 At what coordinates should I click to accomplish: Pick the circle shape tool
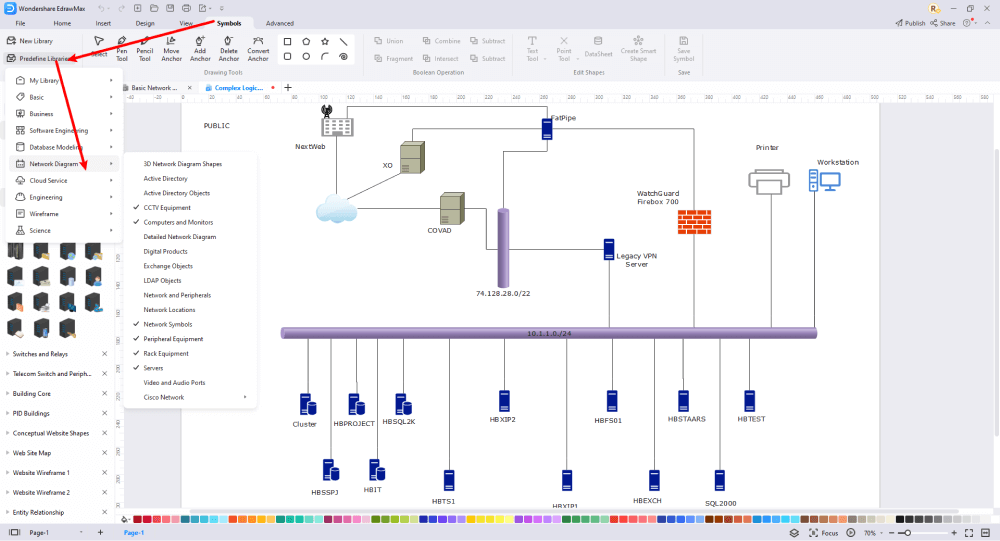pos(306,57)
